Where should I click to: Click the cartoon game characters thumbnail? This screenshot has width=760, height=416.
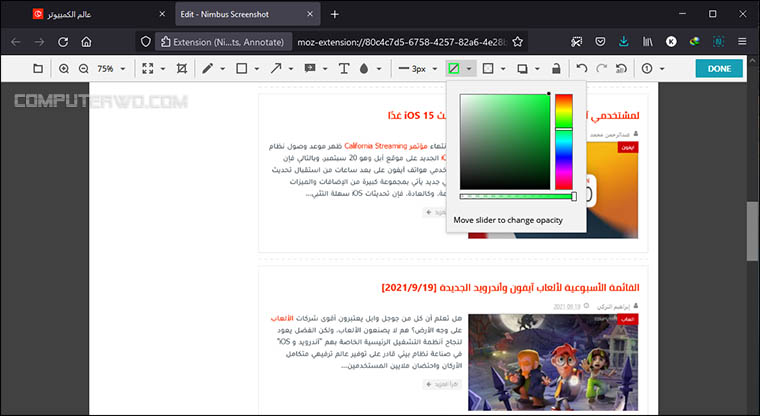(x=553, y=362)
